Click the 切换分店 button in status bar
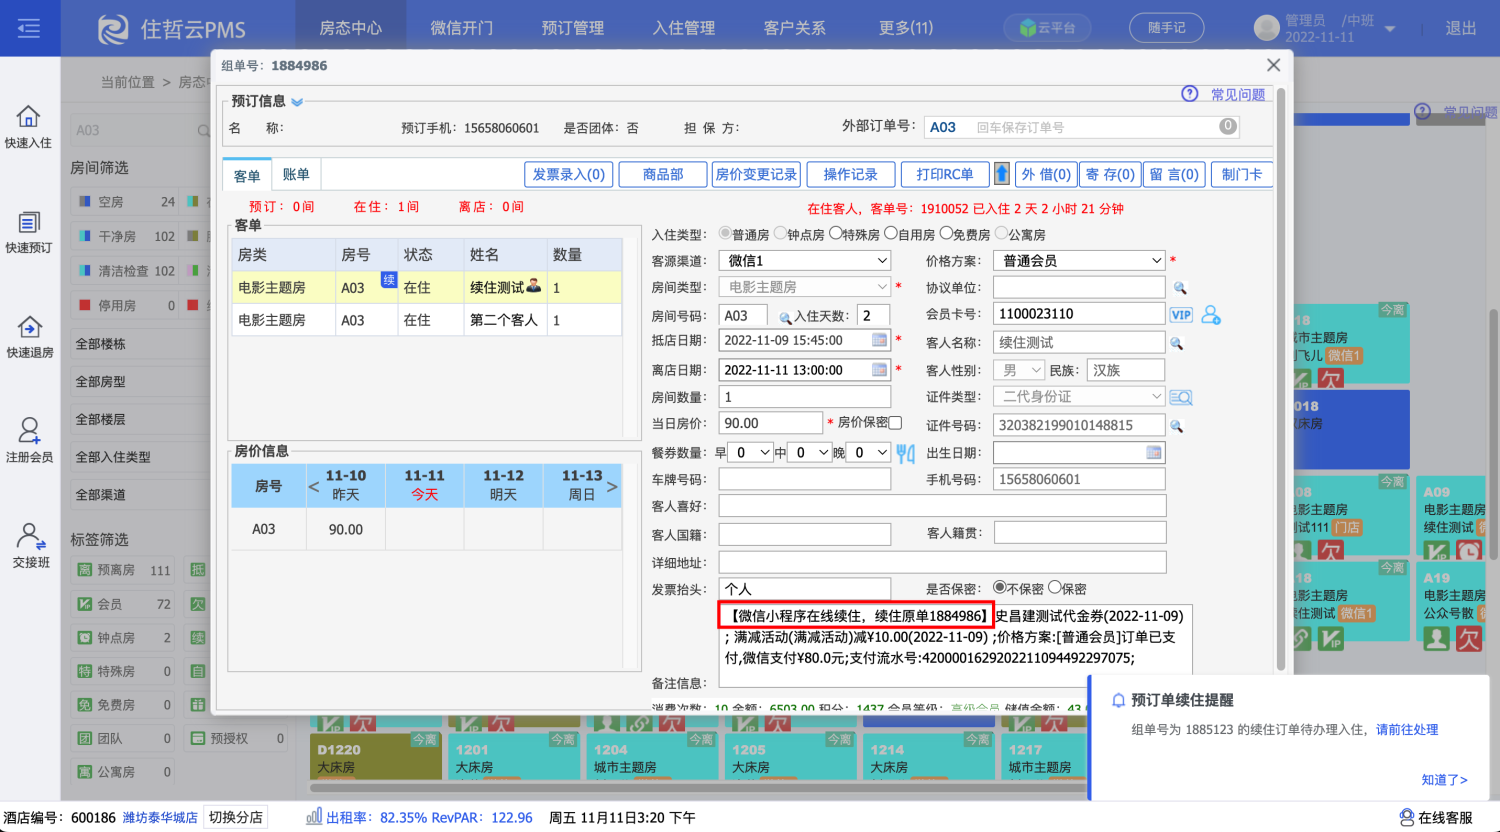The width and height of the screenshot is (1500, 832). [x=236, y=817]
